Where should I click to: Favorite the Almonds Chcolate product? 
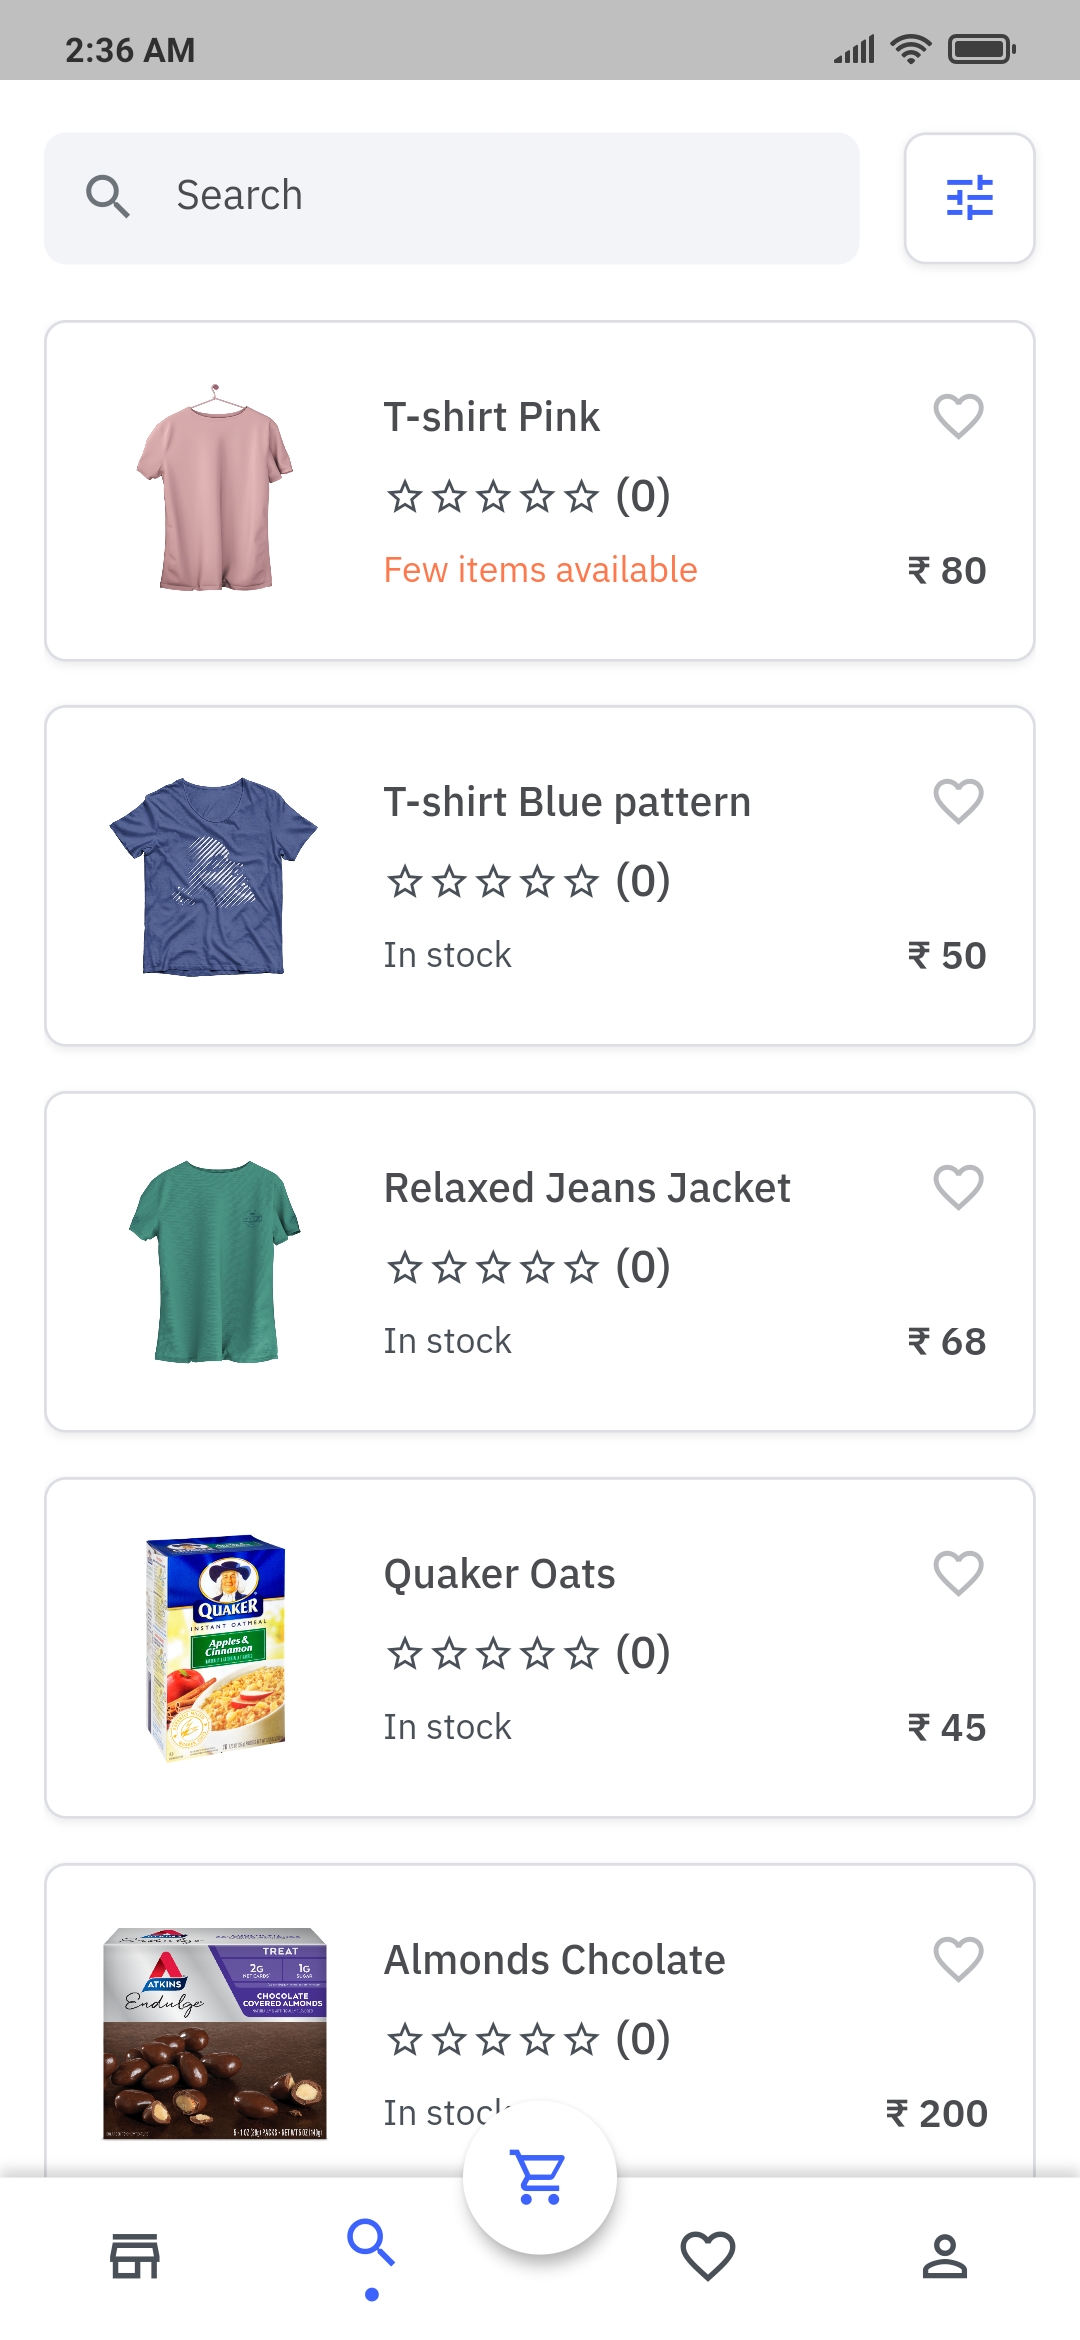pyautogui.click(x=958, y=1959)
